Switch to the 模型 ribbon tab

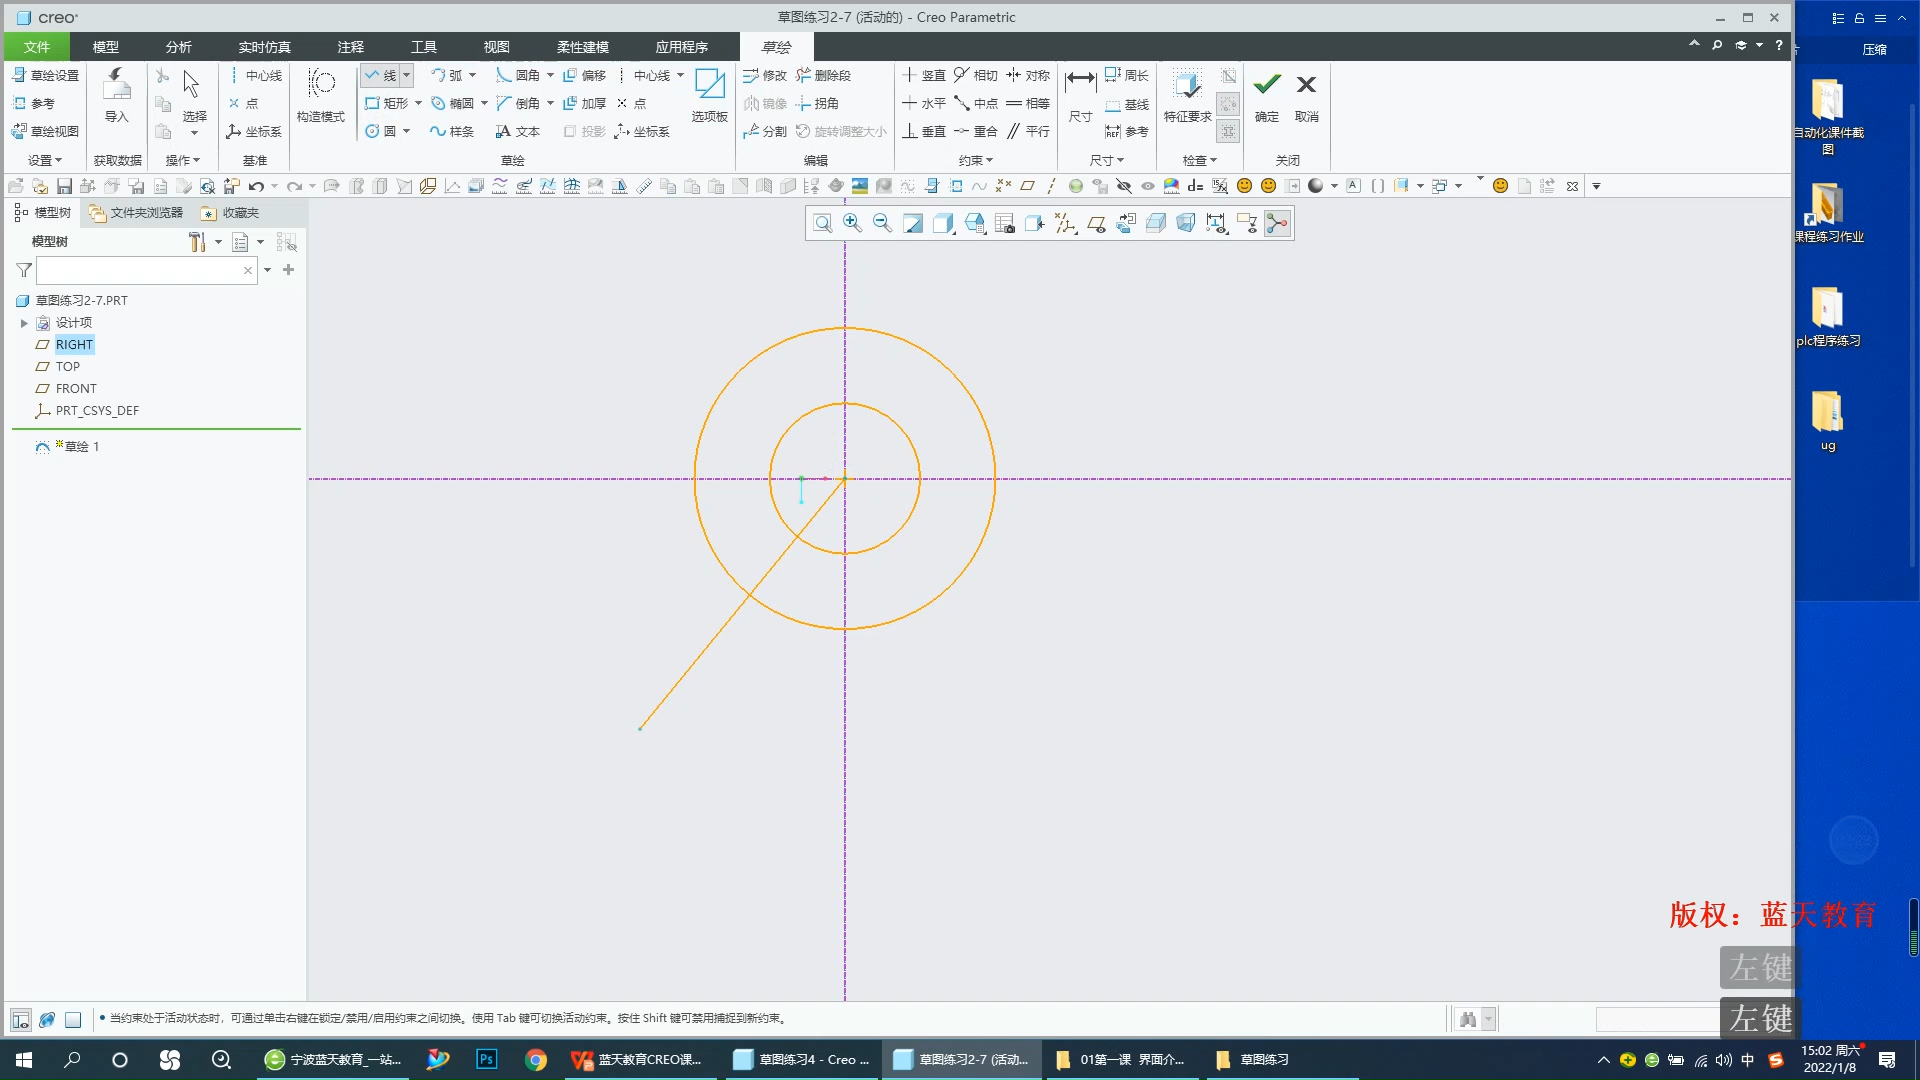(x=105, y=47)
